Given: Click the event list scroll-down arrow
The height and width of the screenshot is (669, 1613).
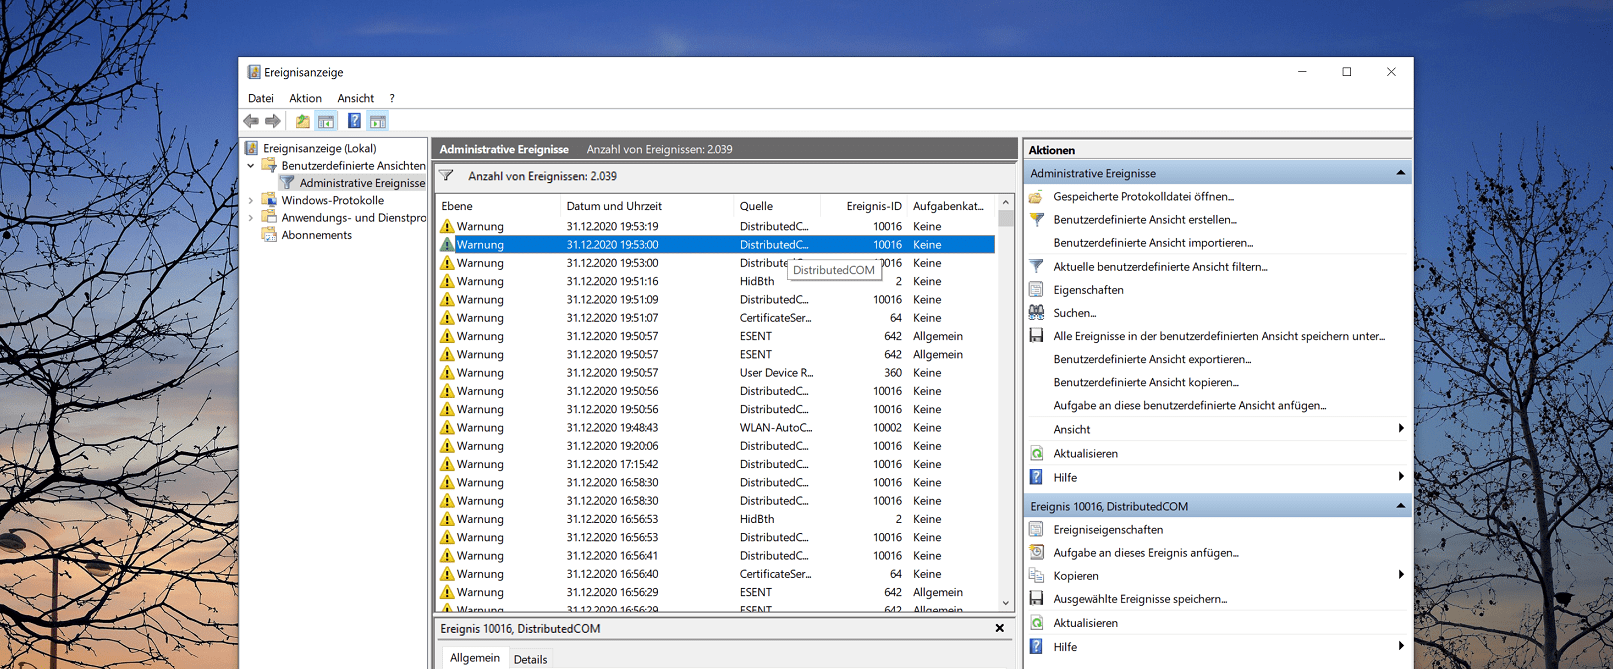Looking at the screenshot, I should (x=1006, y=603).
